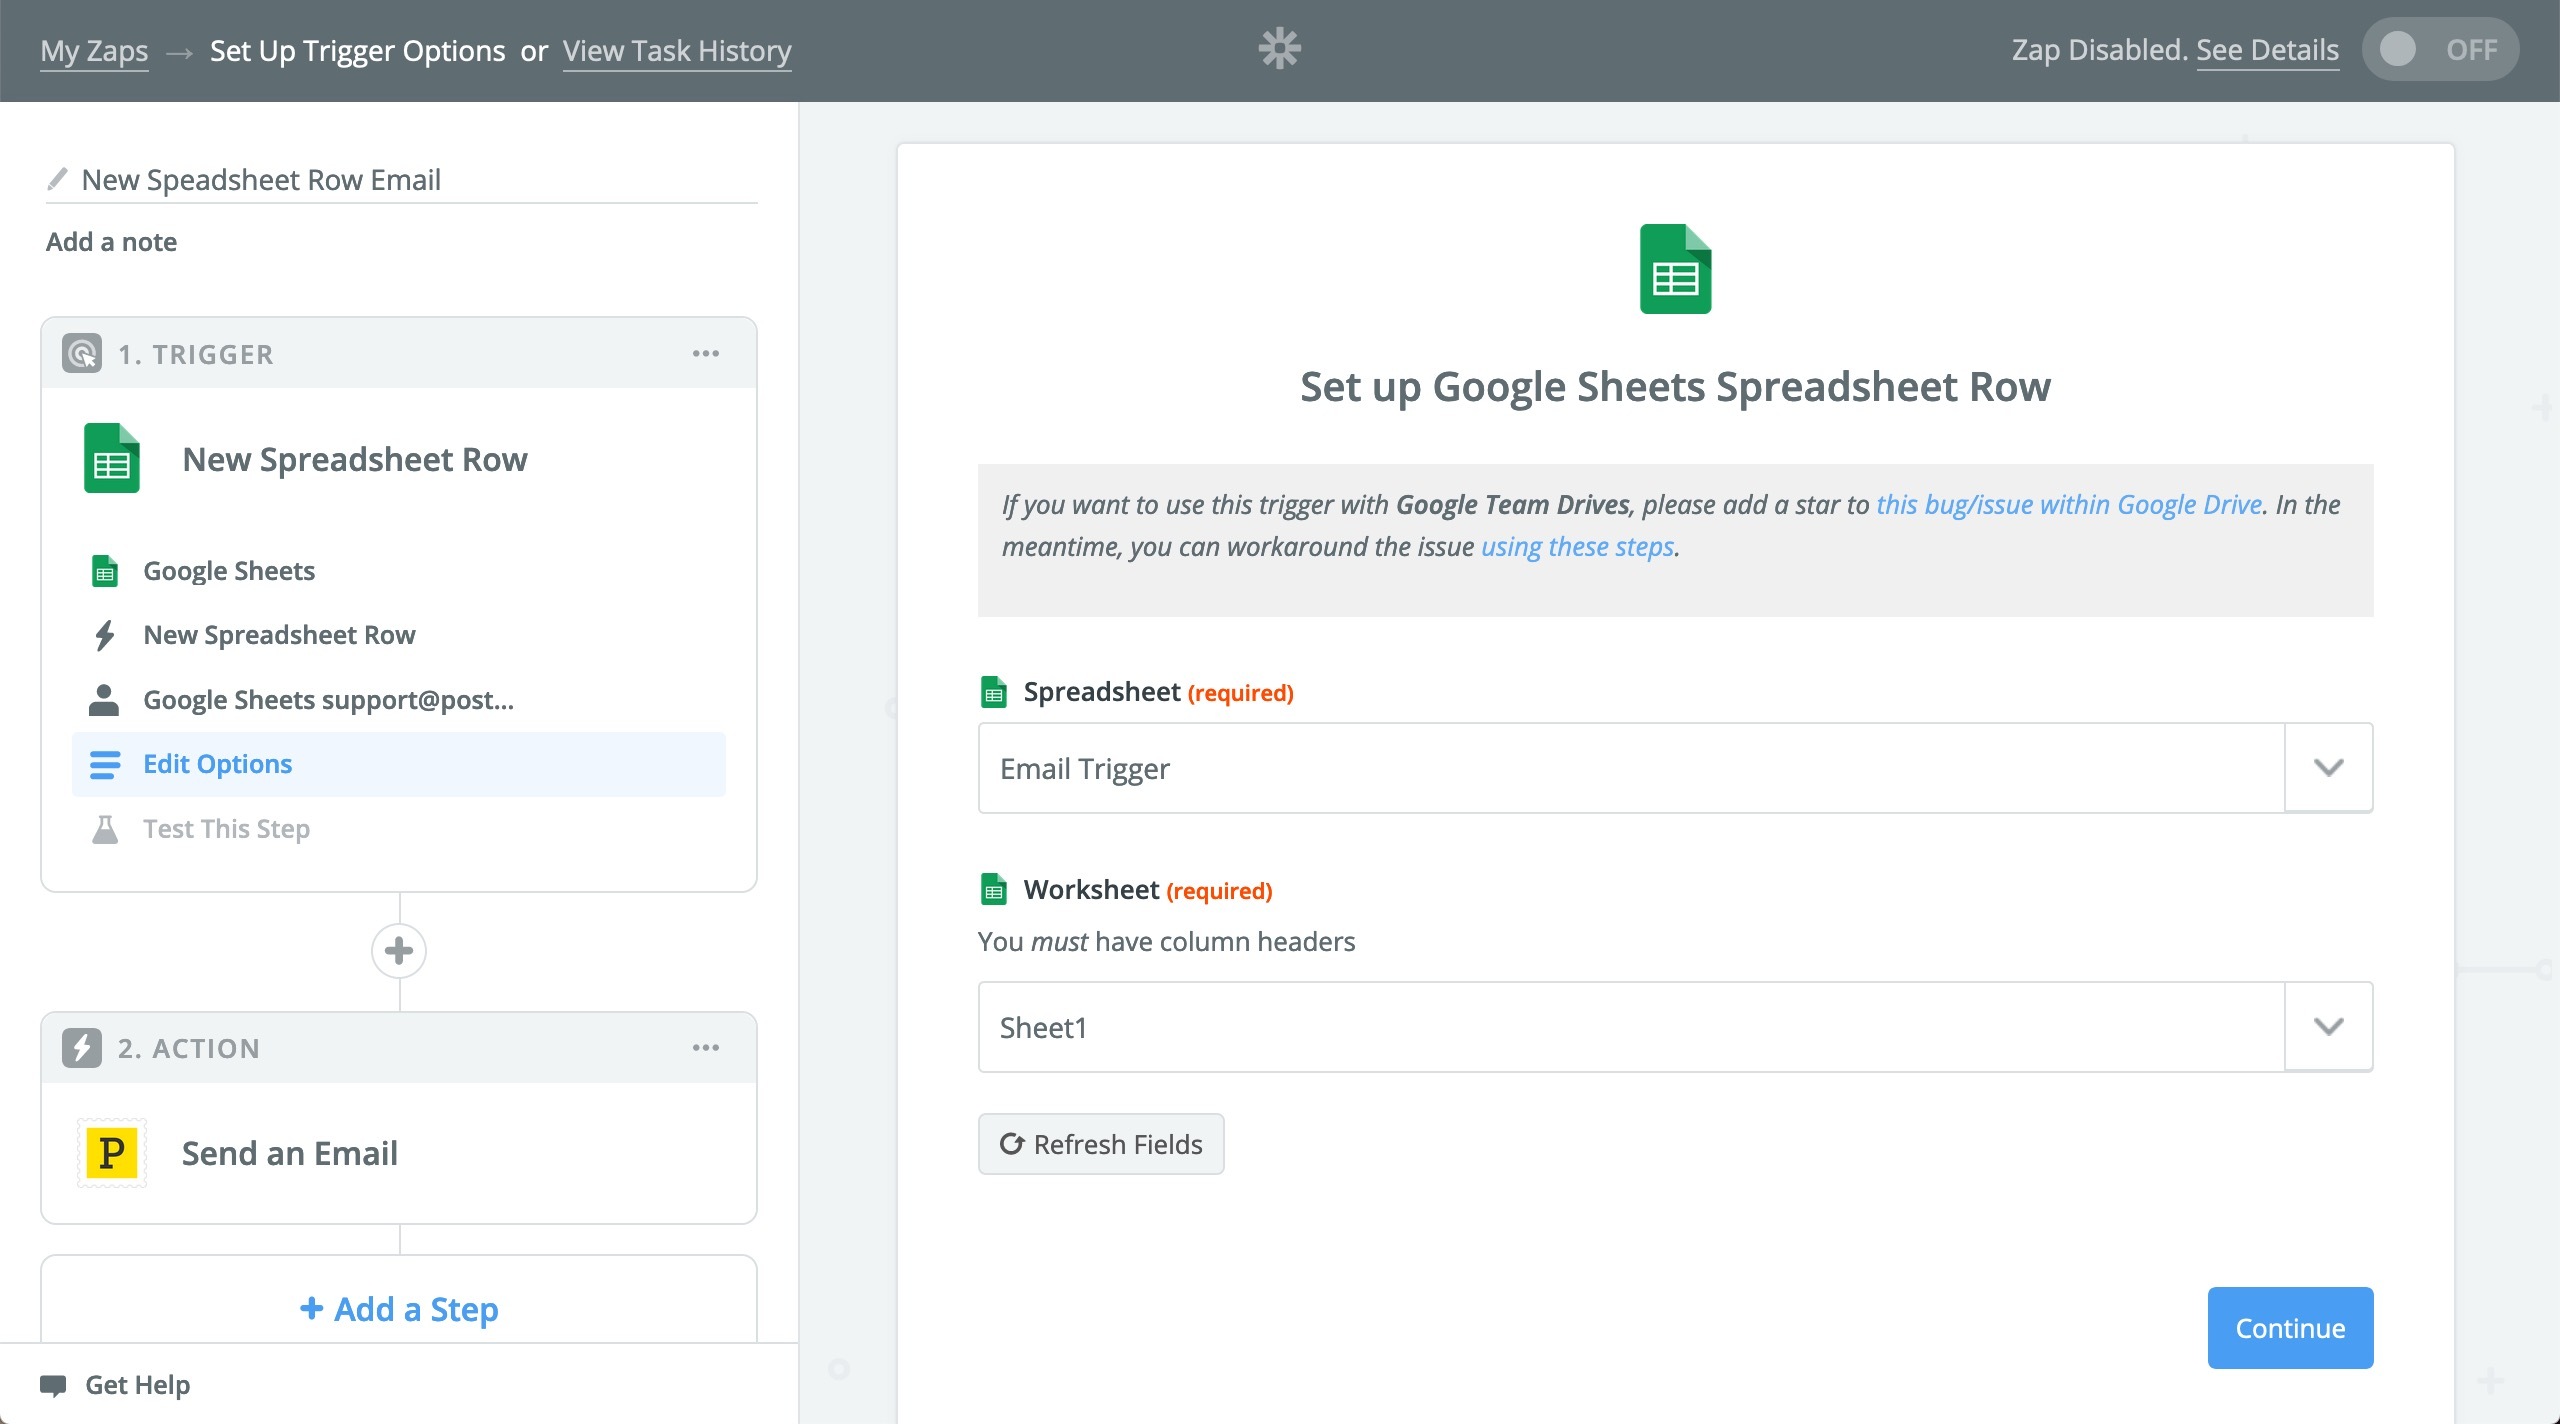
Task: Select the Edit Options step
Action: click(399, 764)
